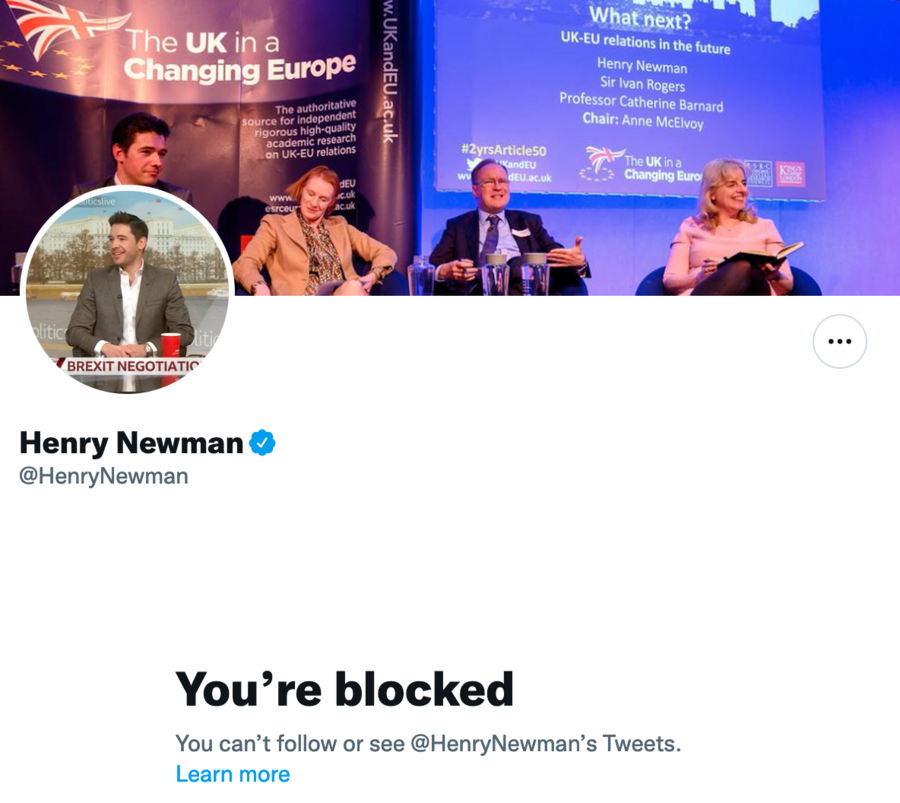Screen dimensions: 900x803
Task: Click the Twitter bird icon on the slide
Action: 472,165
